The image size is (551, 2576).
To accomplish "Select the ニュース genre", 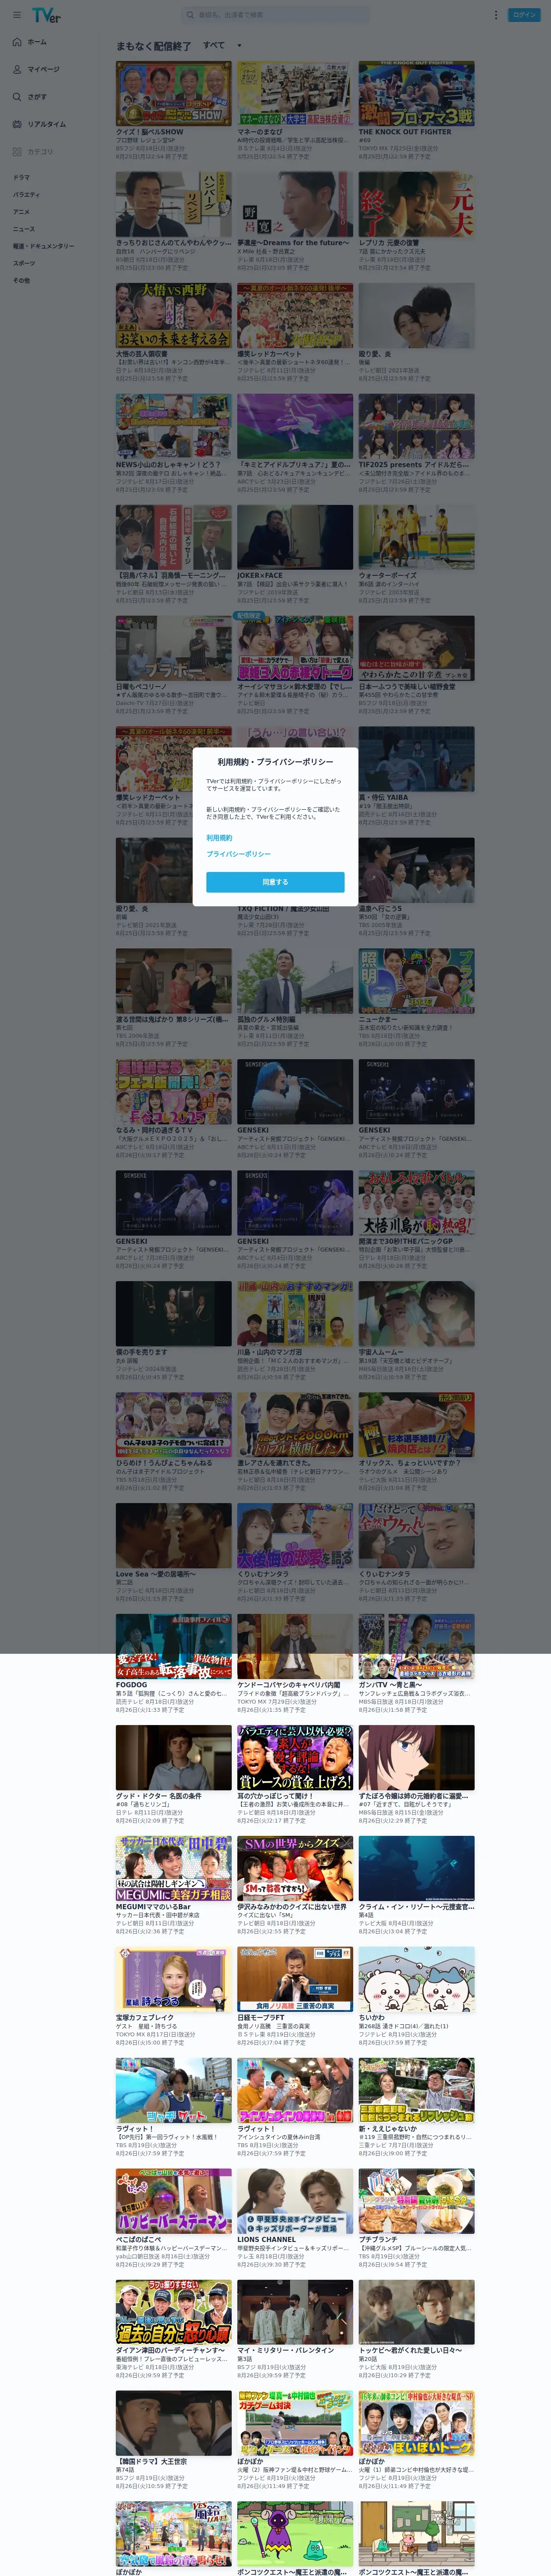I will click(x=24, y=229).
